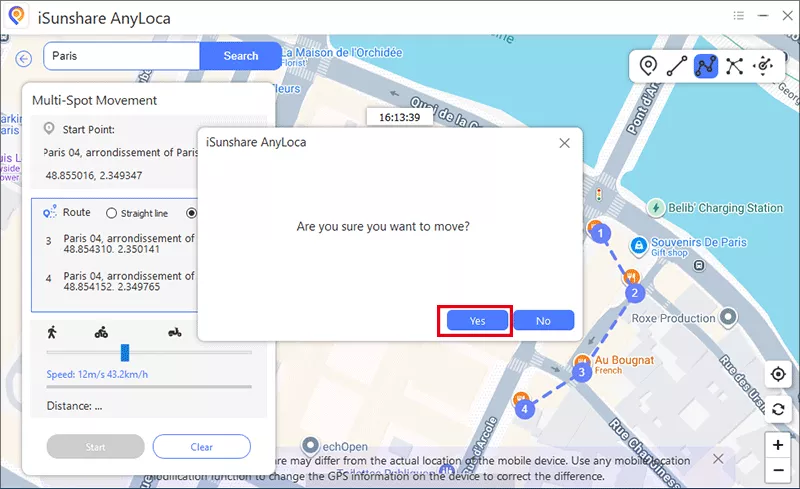
Task: Minimize the AnyLoca window
Action: (763, 16)
